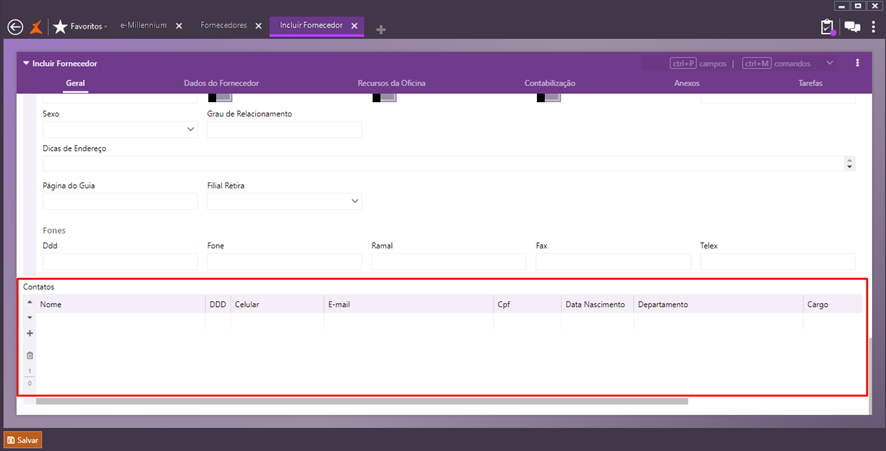886x451 pixels.
Task: Click the Página do Guia field
Action: click(120, 201)
